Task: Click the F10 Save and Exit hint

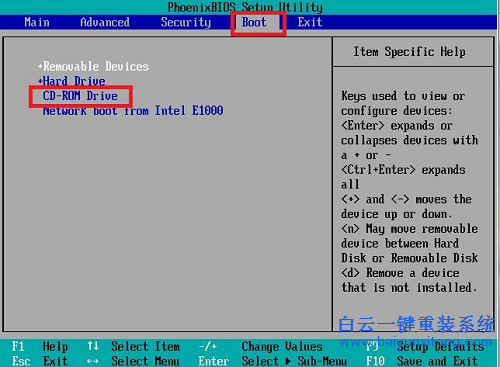Action: tap(421, 361)
